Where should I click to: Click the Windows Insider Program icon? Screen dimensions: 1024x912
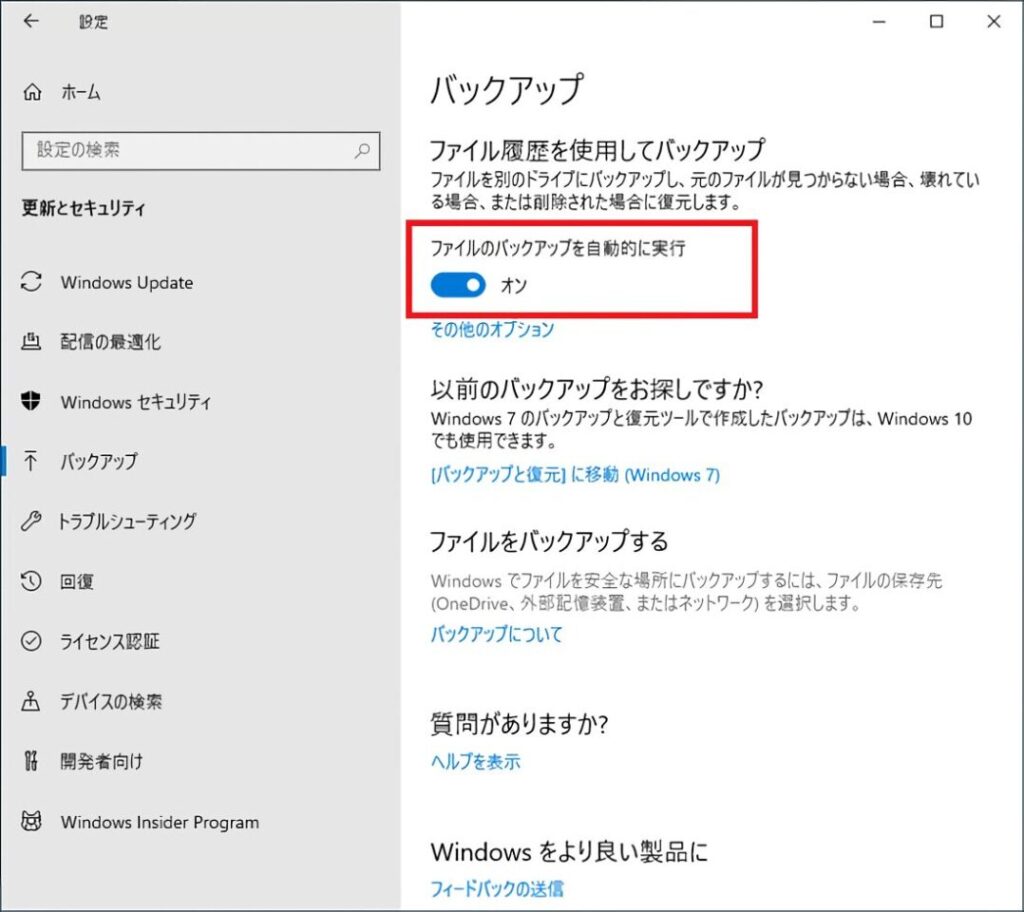(32, 822)
